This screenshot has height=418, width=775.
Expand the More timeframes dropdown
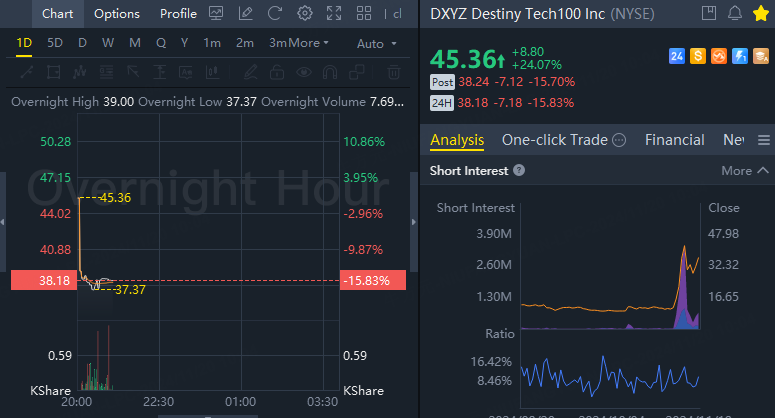pos(308,43)
